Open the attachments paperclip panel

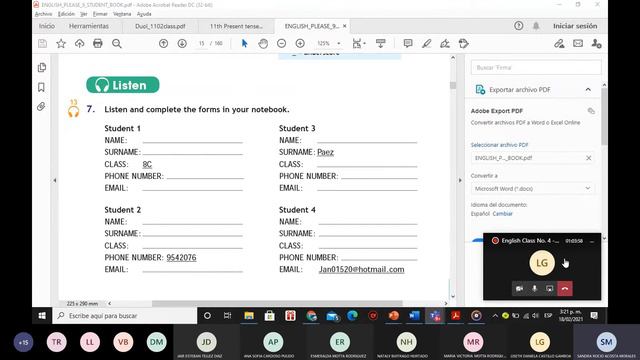[x=41, y=107]
